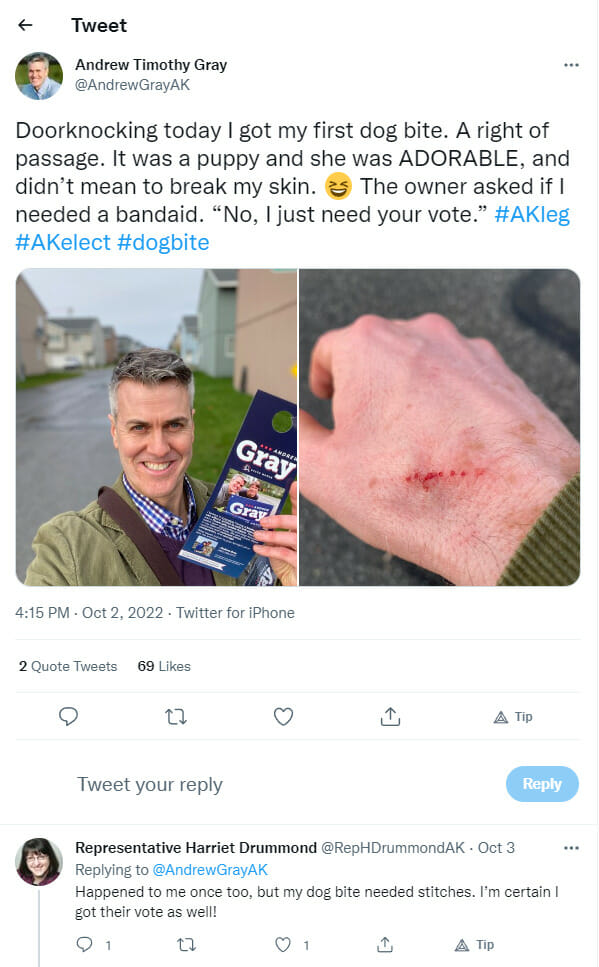Open the #dogbite hashtag
The height and width of the screenshot is (967, 599).
click(x=163, y=242)
